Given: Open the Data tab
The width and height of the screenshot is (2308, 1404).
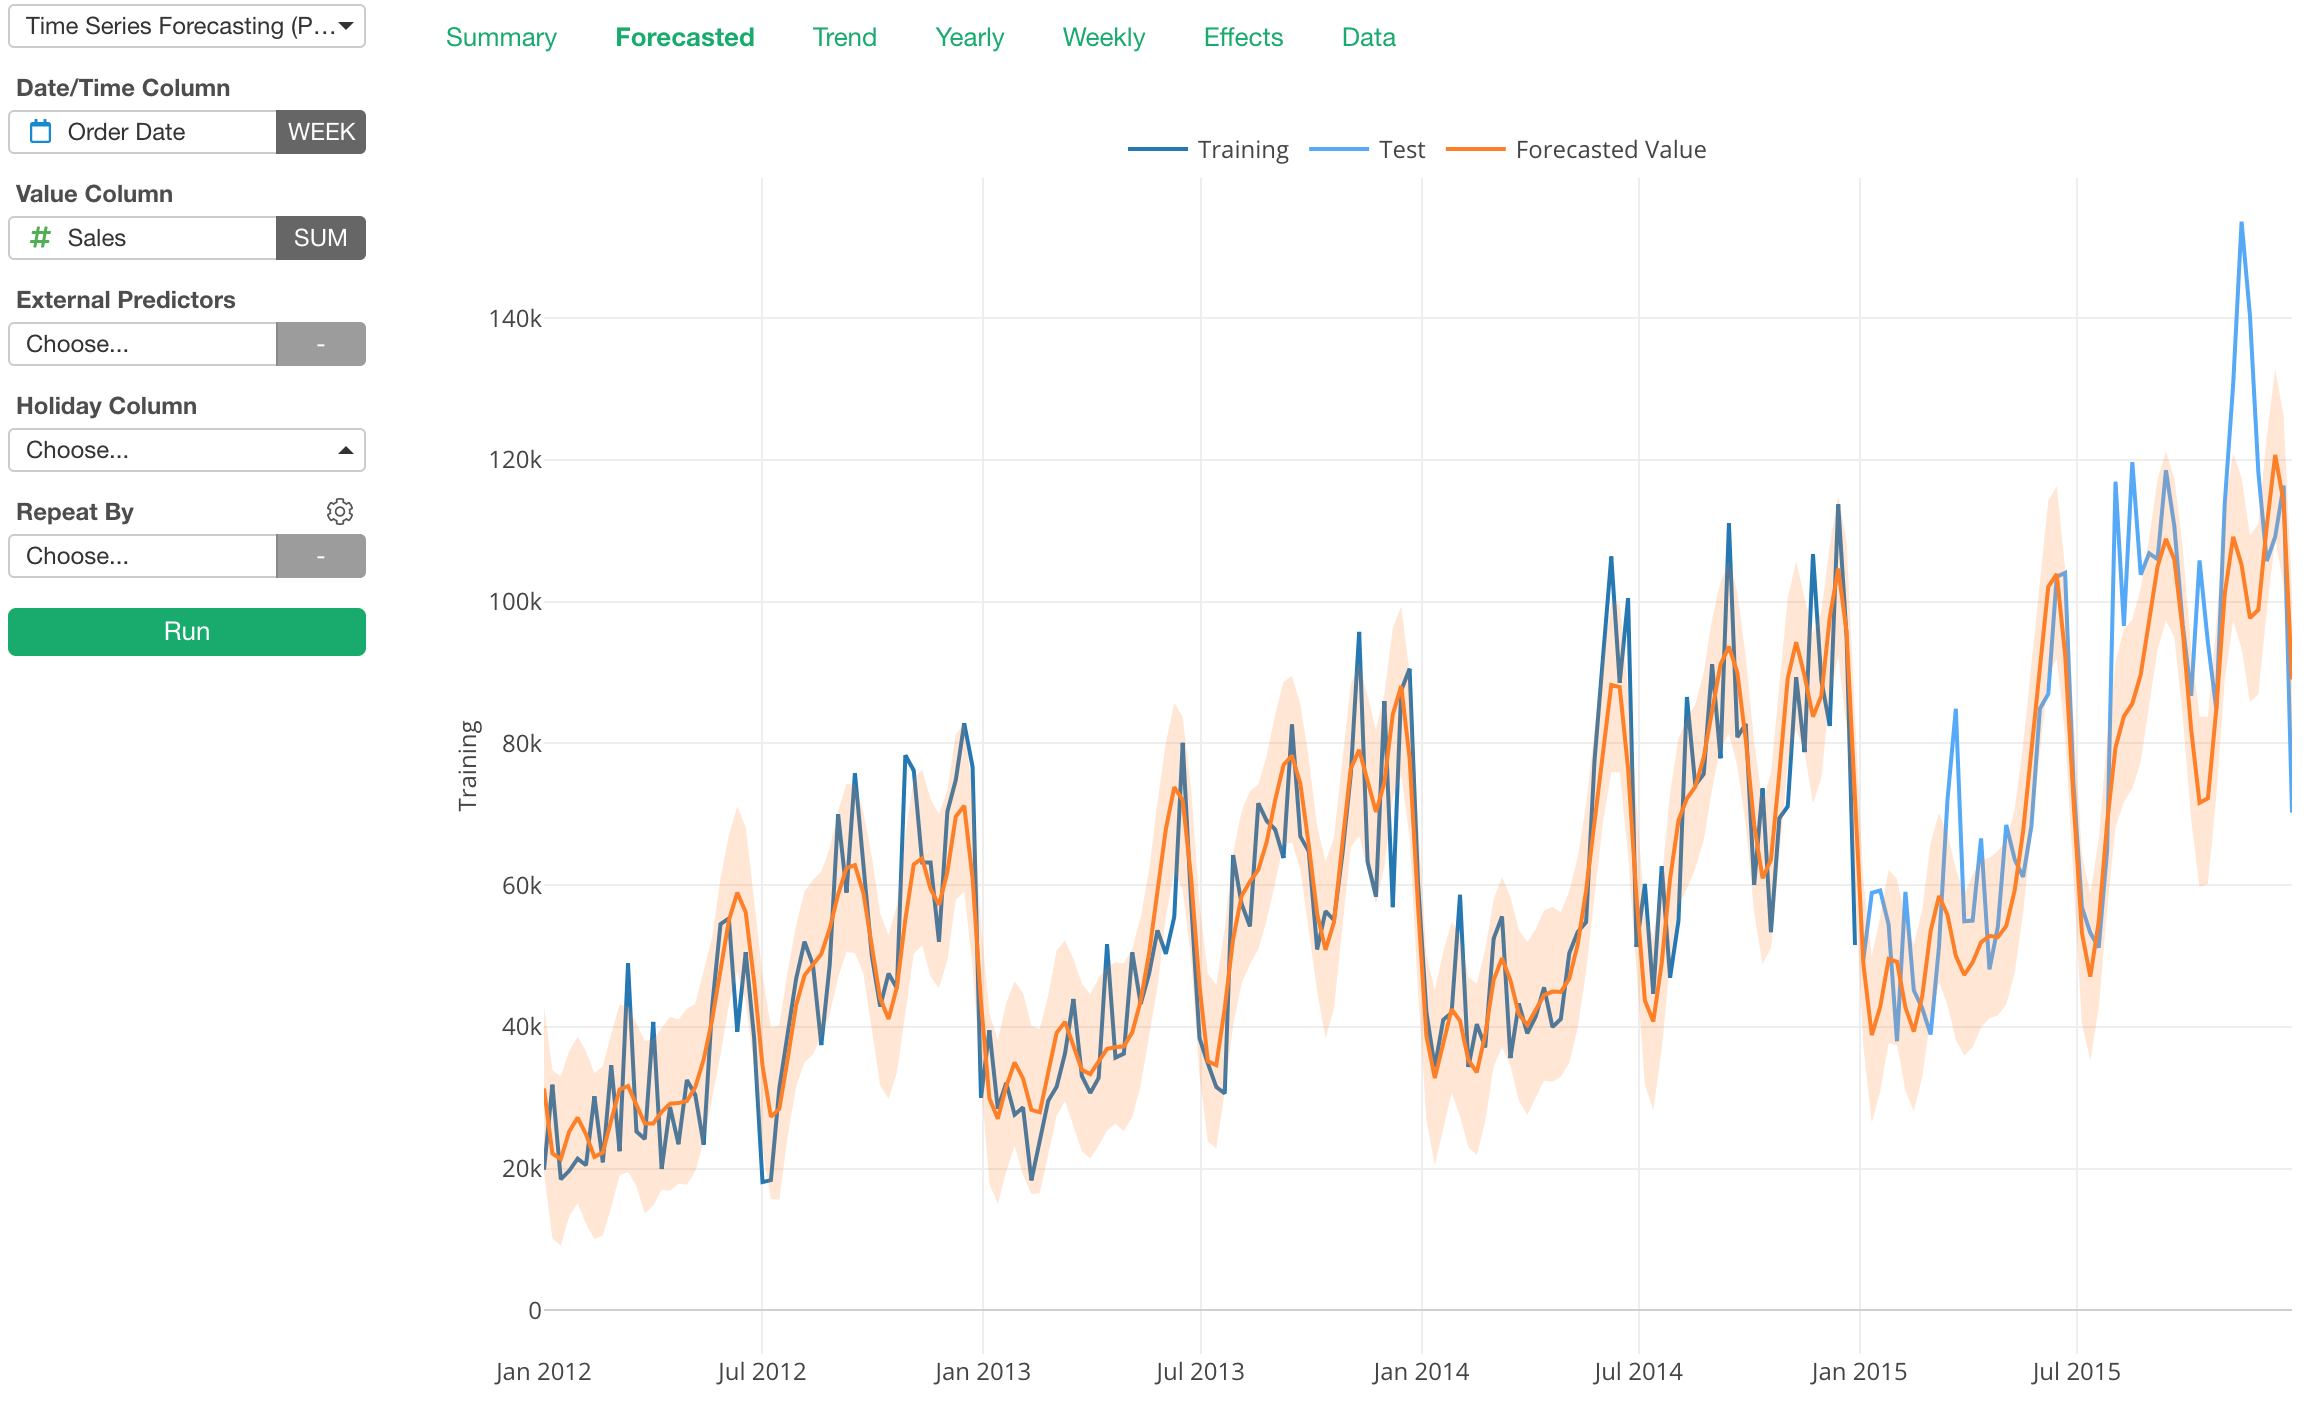Looking at the screenshot, I should [x=1368, y=38].
